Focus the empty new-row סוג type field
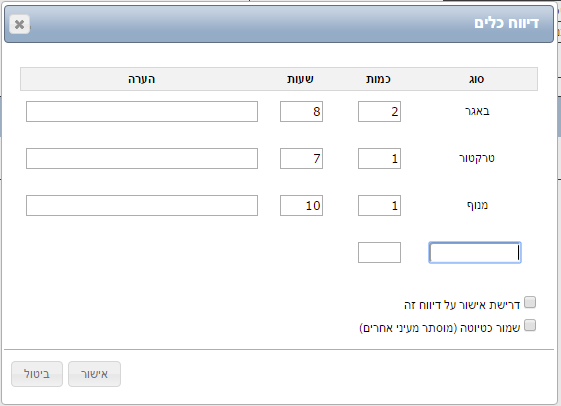The width and height of the screenshot is (561, 406). click(x=475, y=253)
